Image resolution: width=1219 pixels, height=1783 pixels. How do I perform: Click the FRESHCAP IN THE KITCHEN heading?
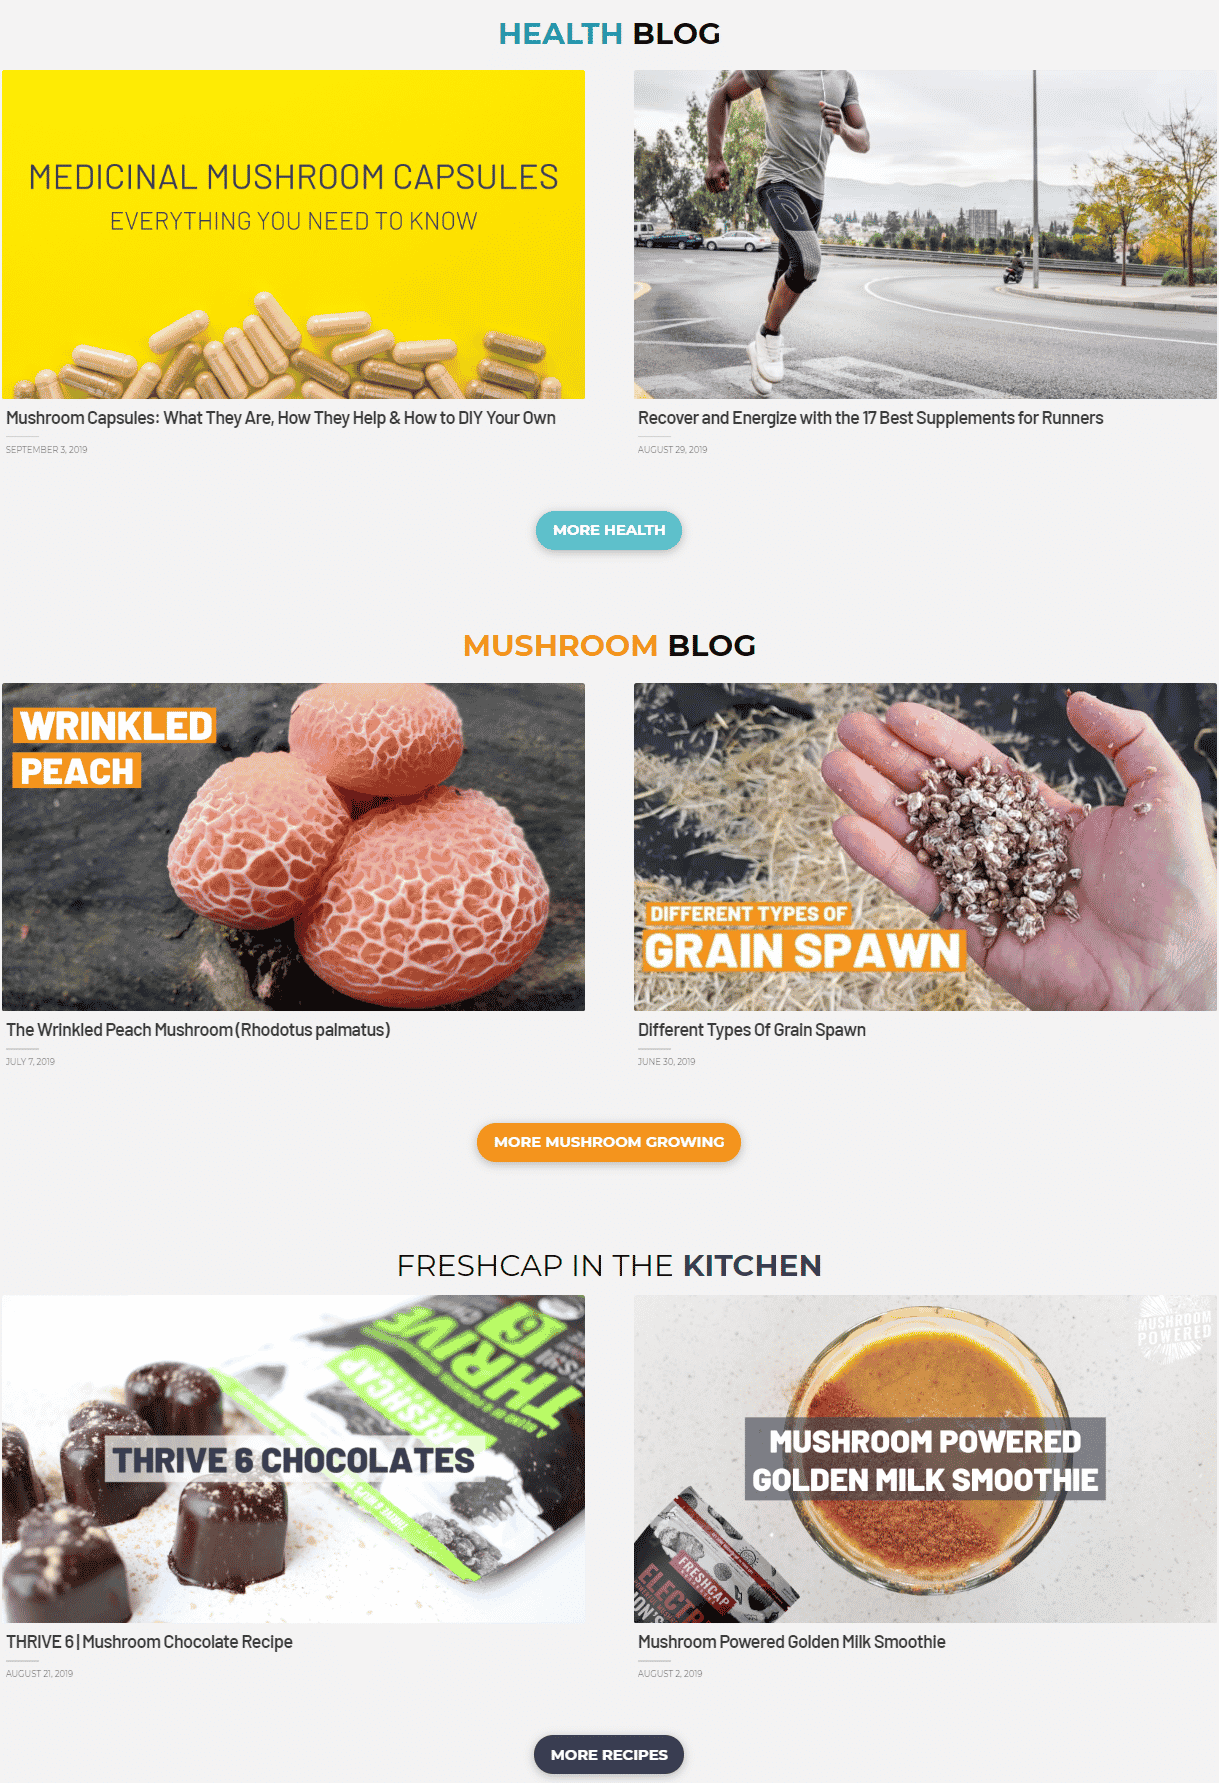(609, 1266)
